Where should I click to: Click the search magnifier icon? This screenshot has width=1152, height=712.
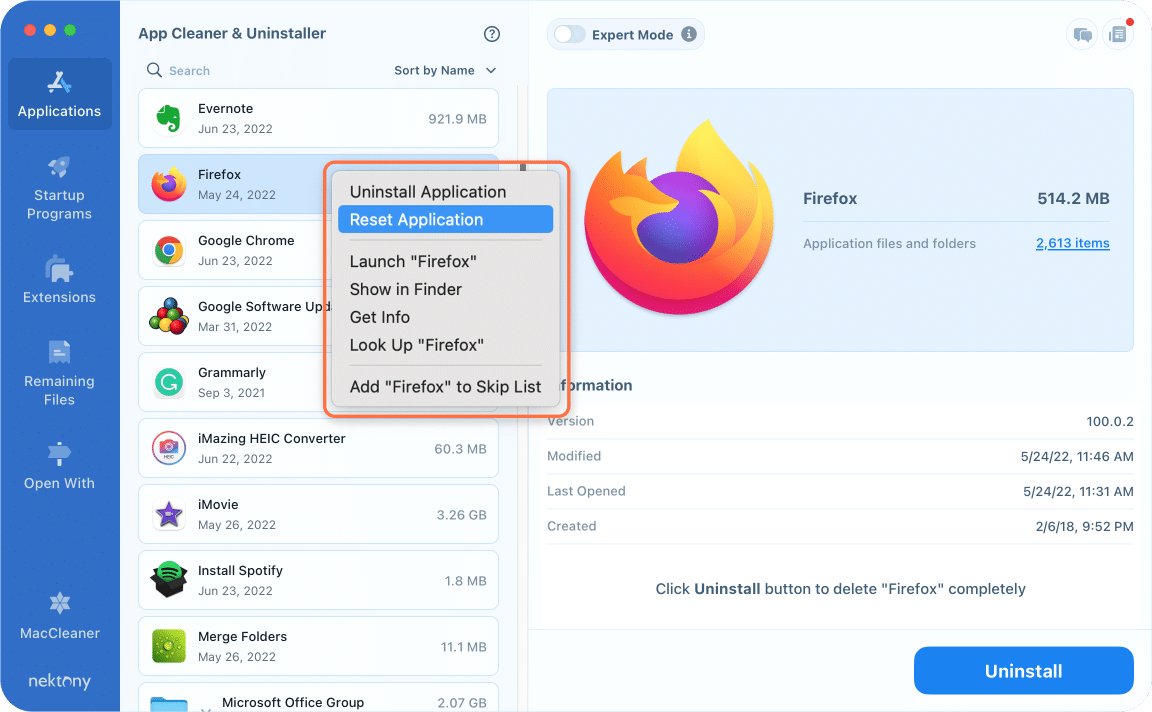[x=154, y=70]
